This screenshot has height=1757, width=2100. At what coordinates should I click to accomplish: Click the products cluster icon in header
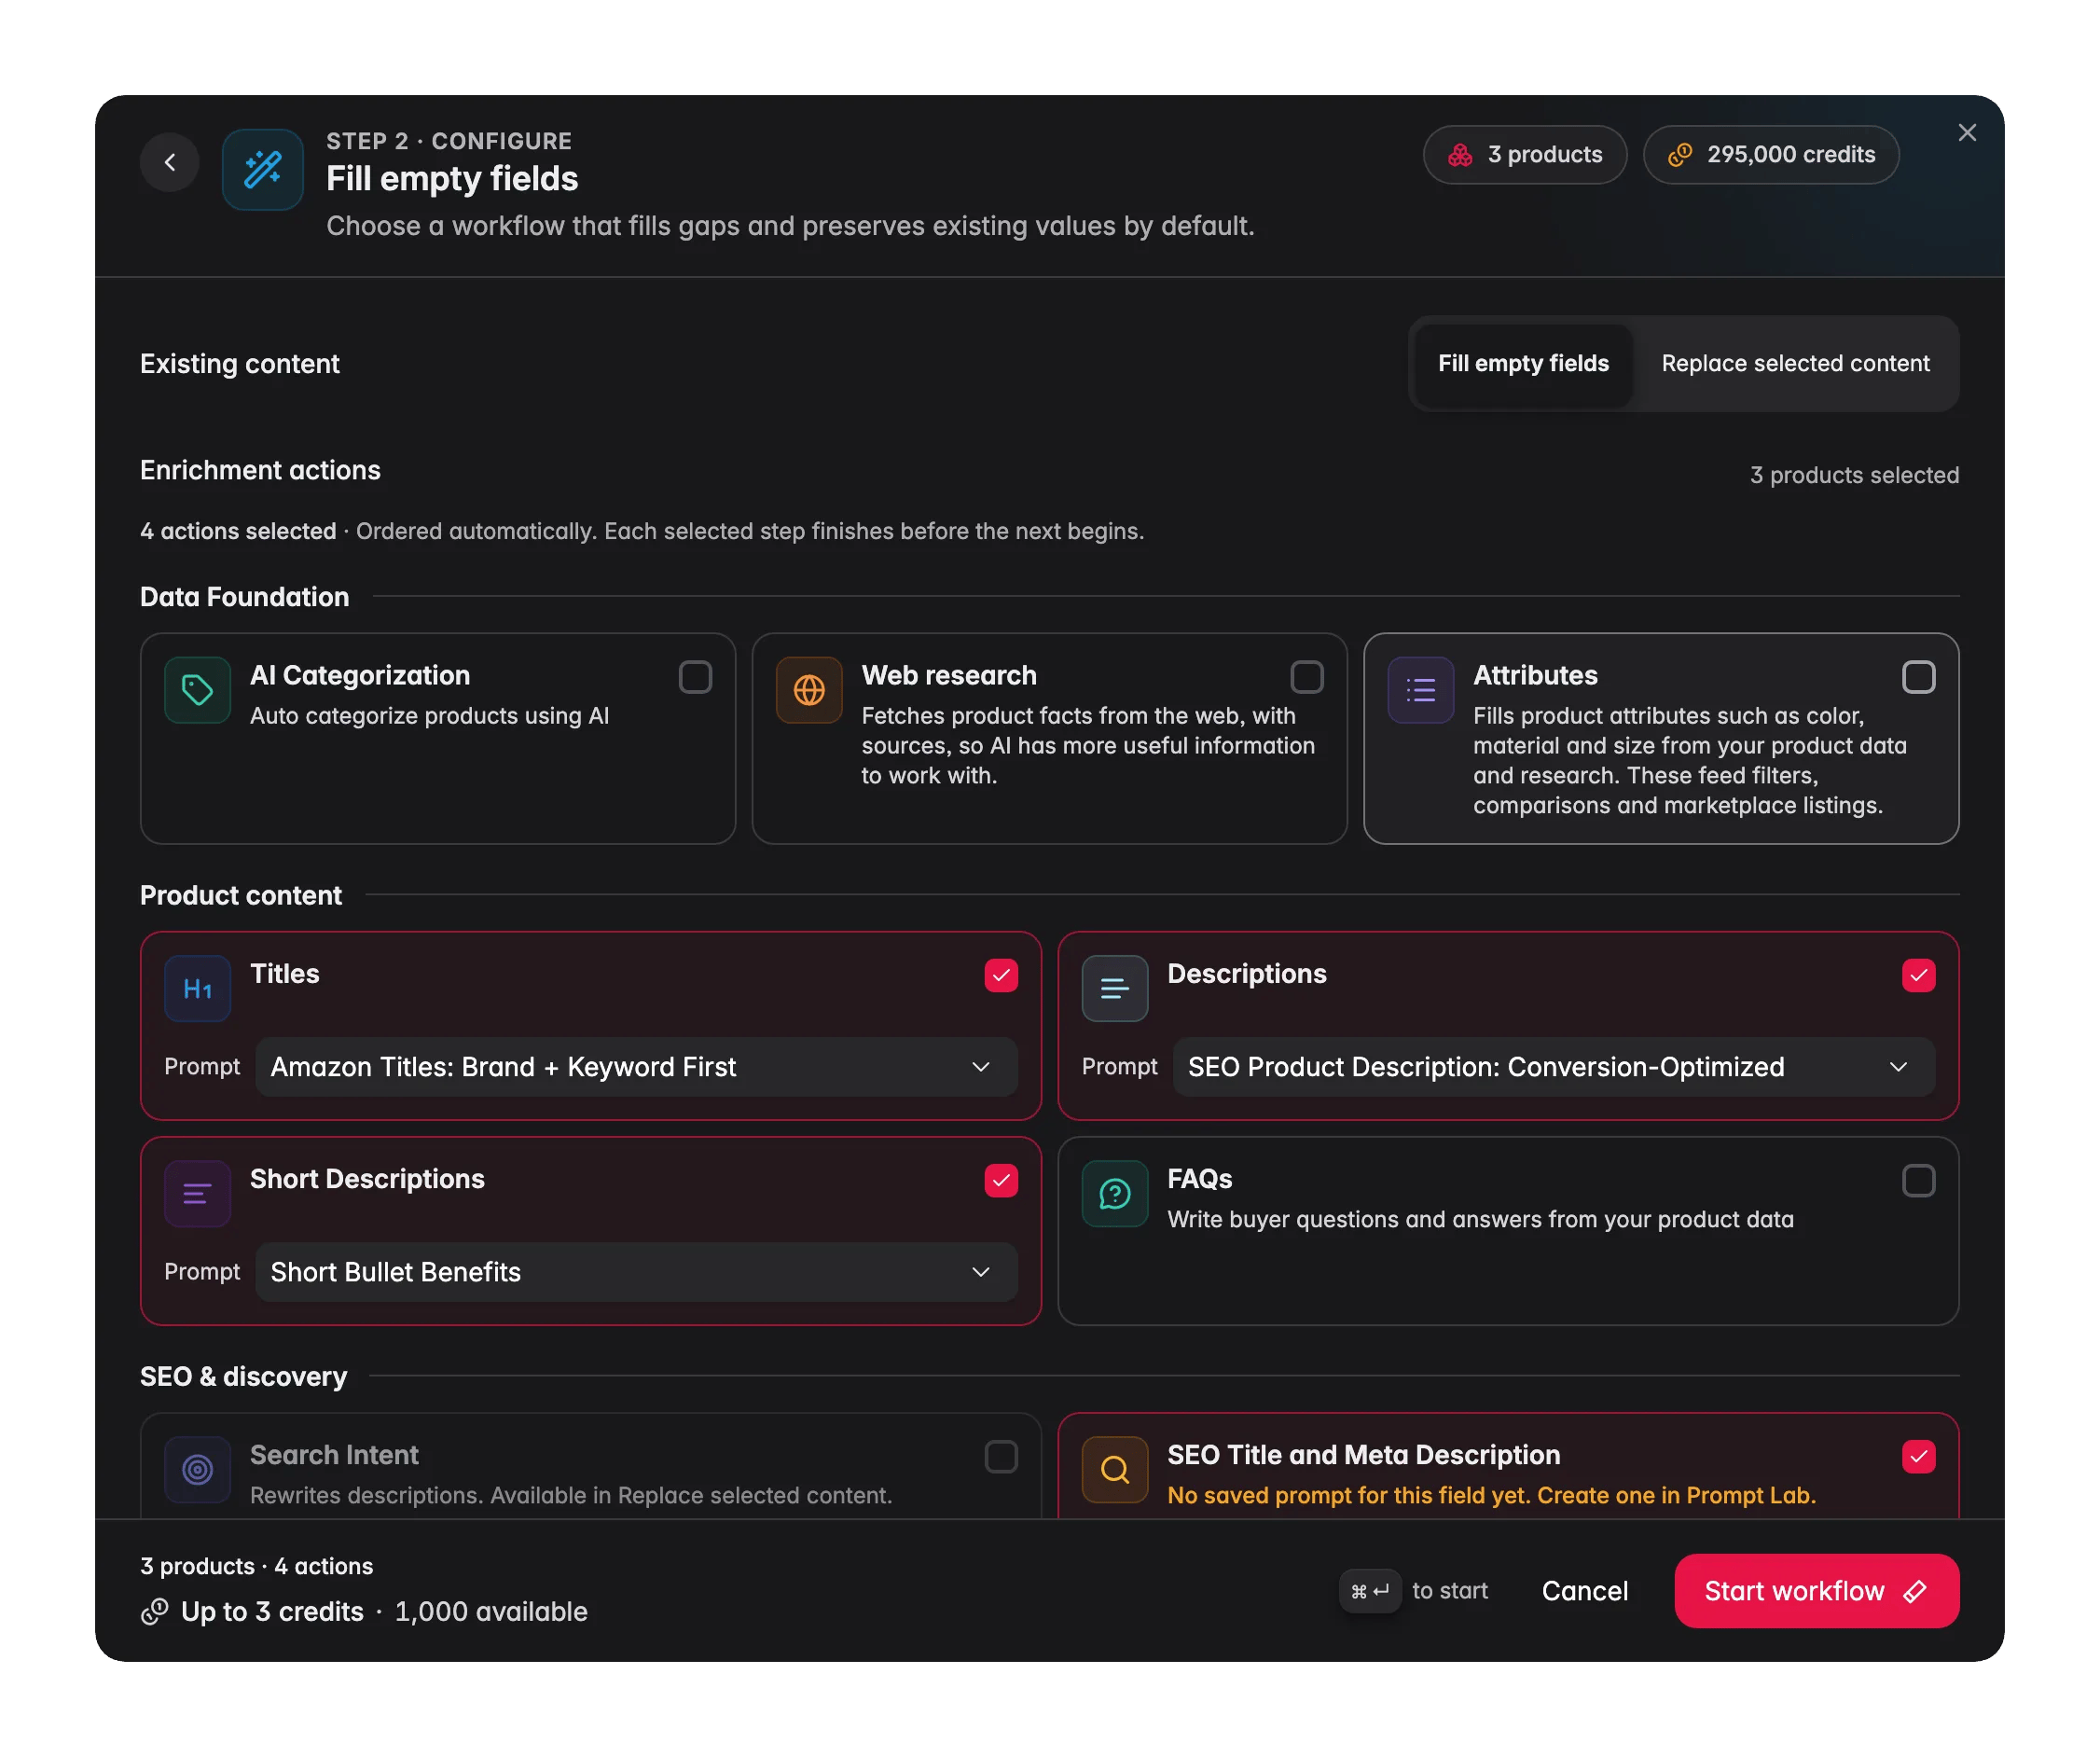pos(1460,155)
